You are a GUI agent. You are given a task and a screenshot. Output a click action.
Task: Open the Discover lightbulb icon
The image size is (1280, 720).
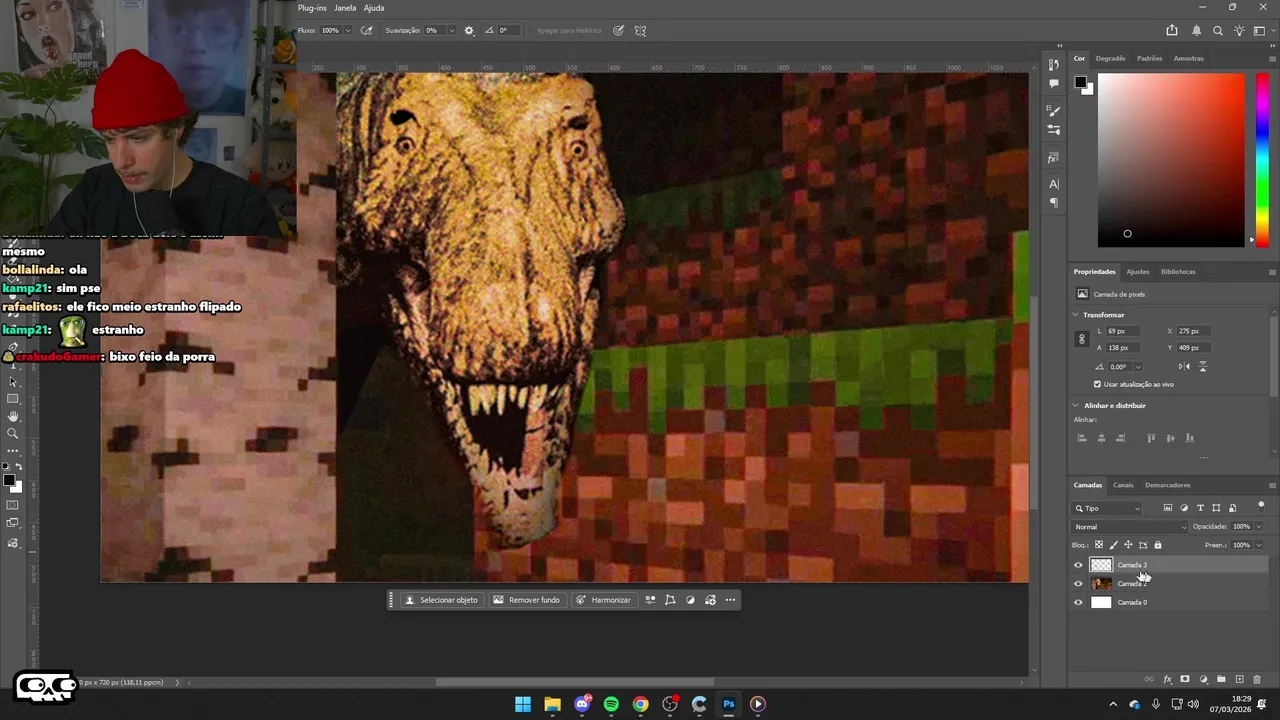[1239, 30]
